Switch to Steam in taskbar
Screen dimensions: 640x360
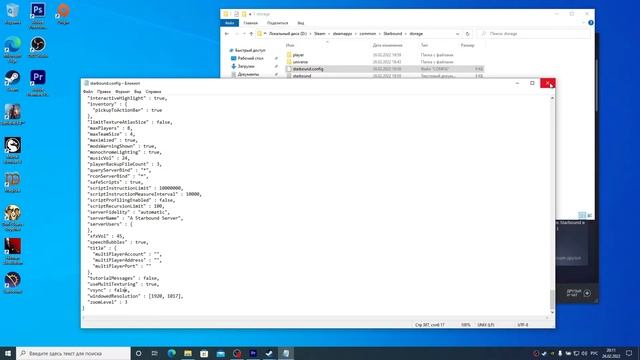(269, 353)
